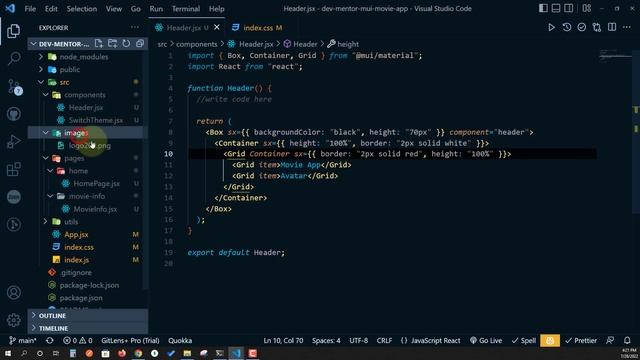Open file history timeline icon in editor toolbar
Screen dimensions: 640x360
coord(567,27)
